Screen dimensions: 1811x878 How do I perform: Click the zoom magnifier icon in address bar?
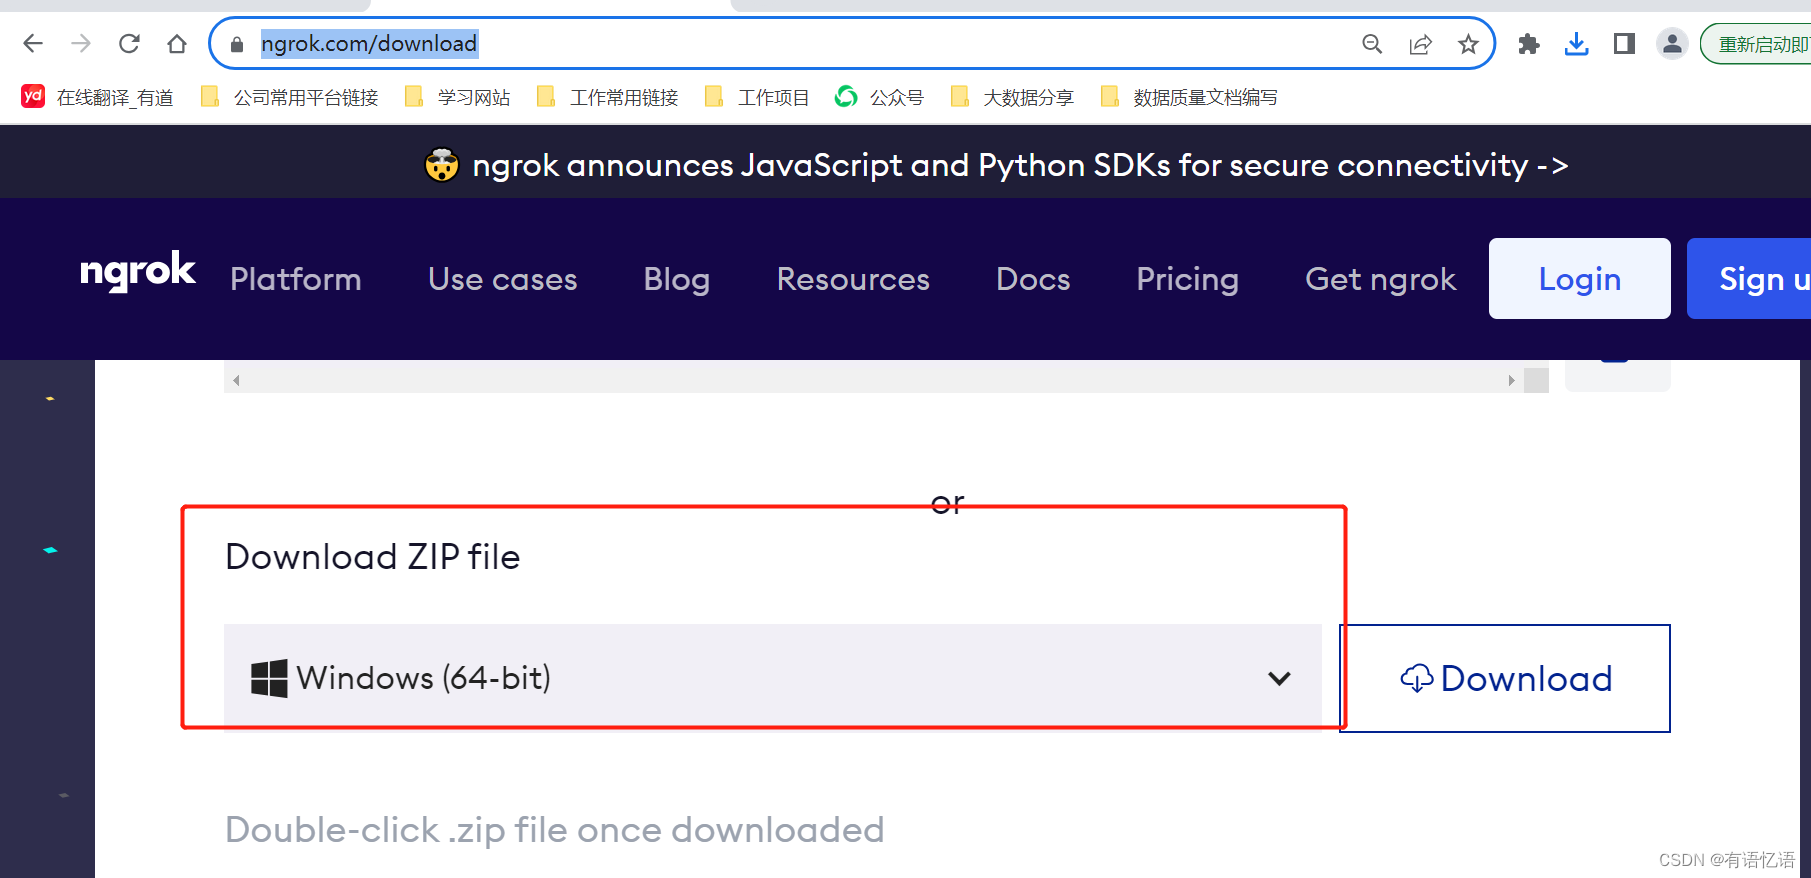[x=1372, y=44]
